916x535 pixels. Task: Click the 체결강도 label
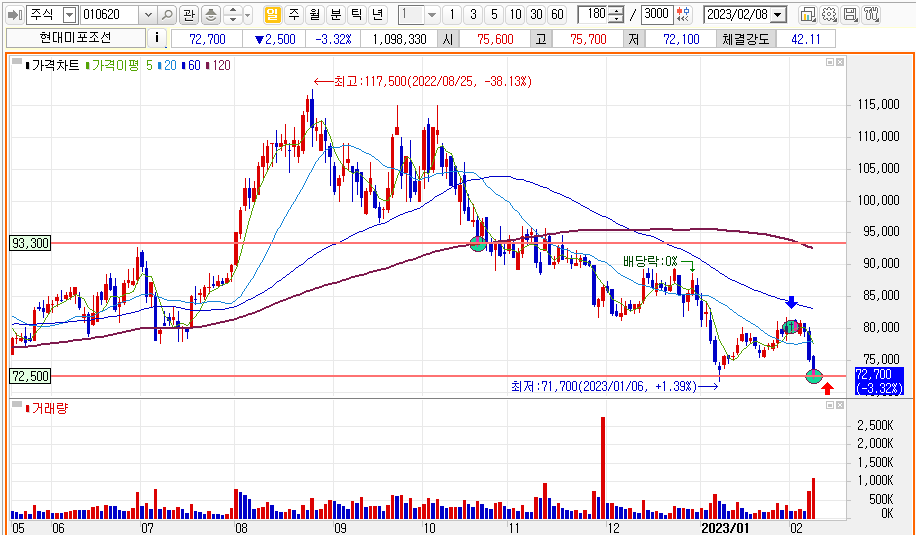tap(745, 40)
